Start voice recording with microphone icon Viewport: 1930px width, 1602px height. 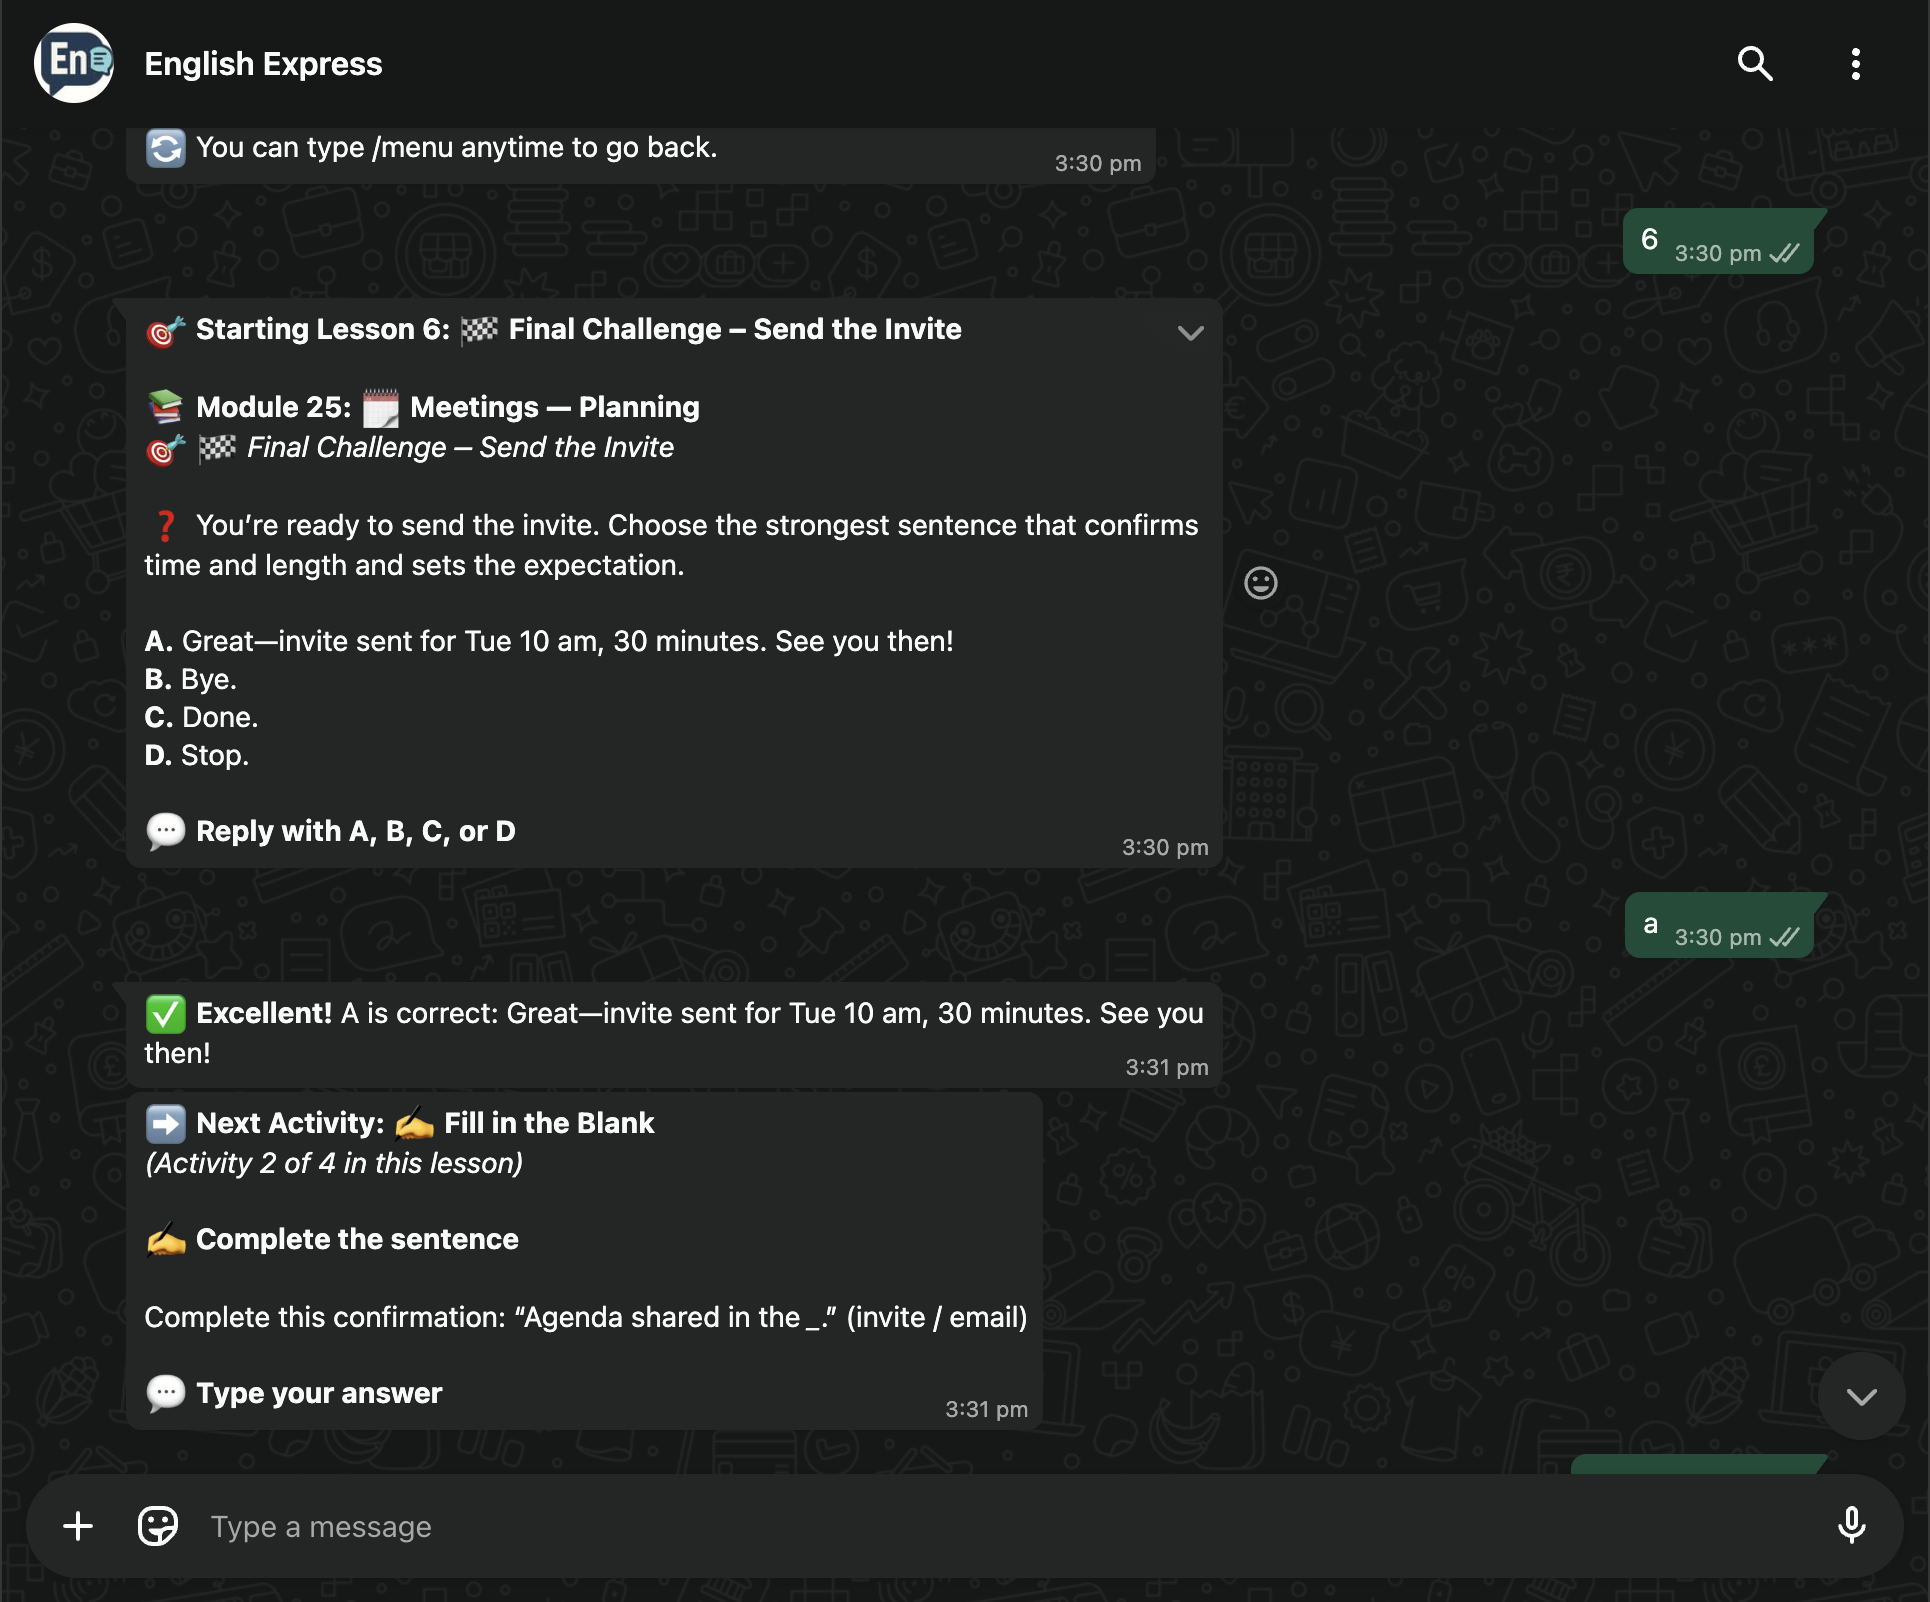tap(1851, 1526)
